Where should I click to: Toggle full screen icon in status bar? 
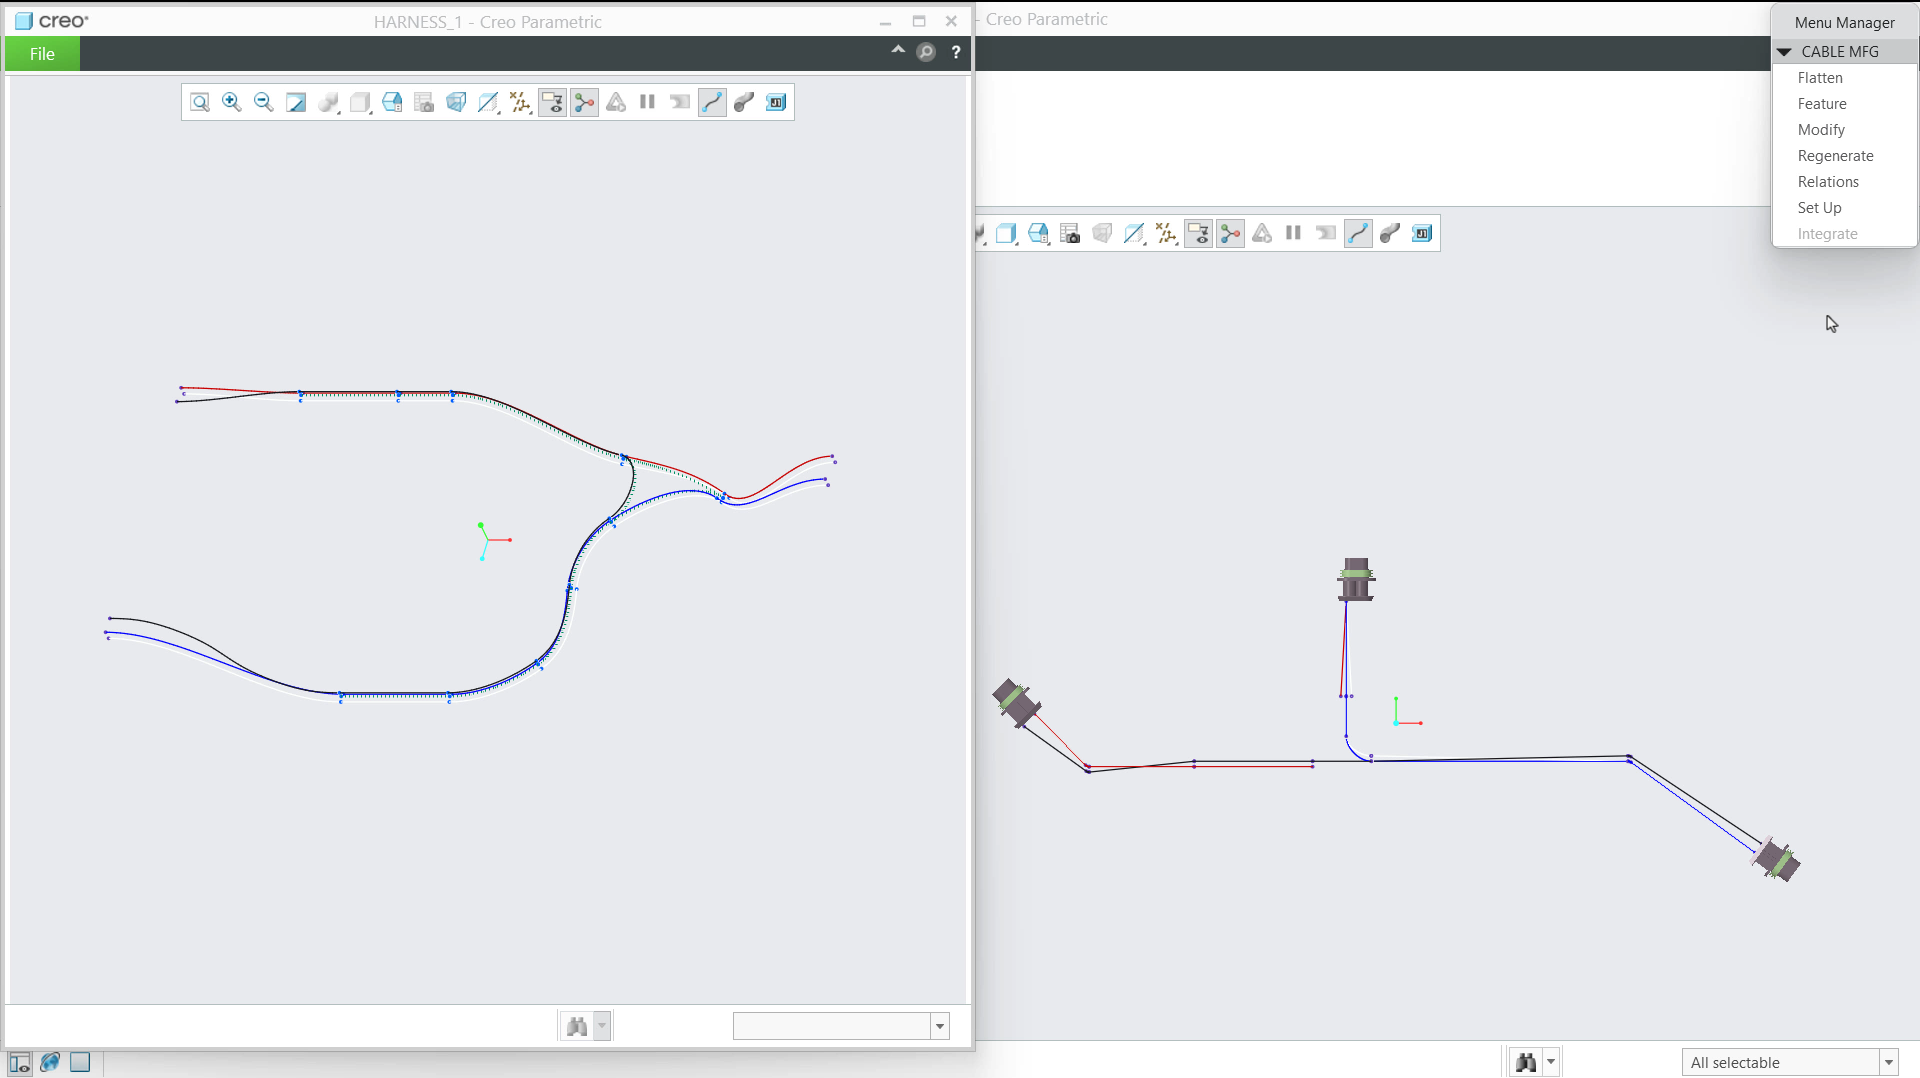[x=80, y=1062]
